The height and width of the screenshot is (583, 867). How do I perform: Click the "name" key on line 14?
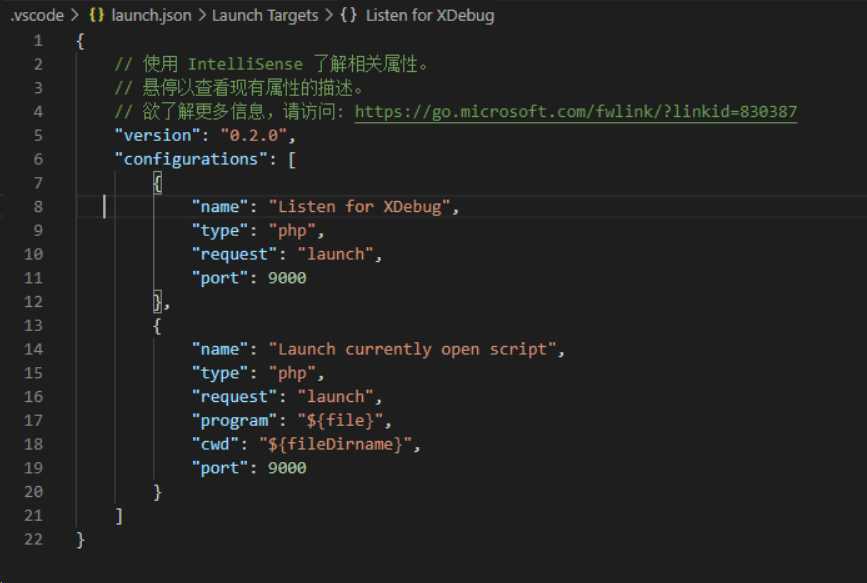(x=220, y=350)
